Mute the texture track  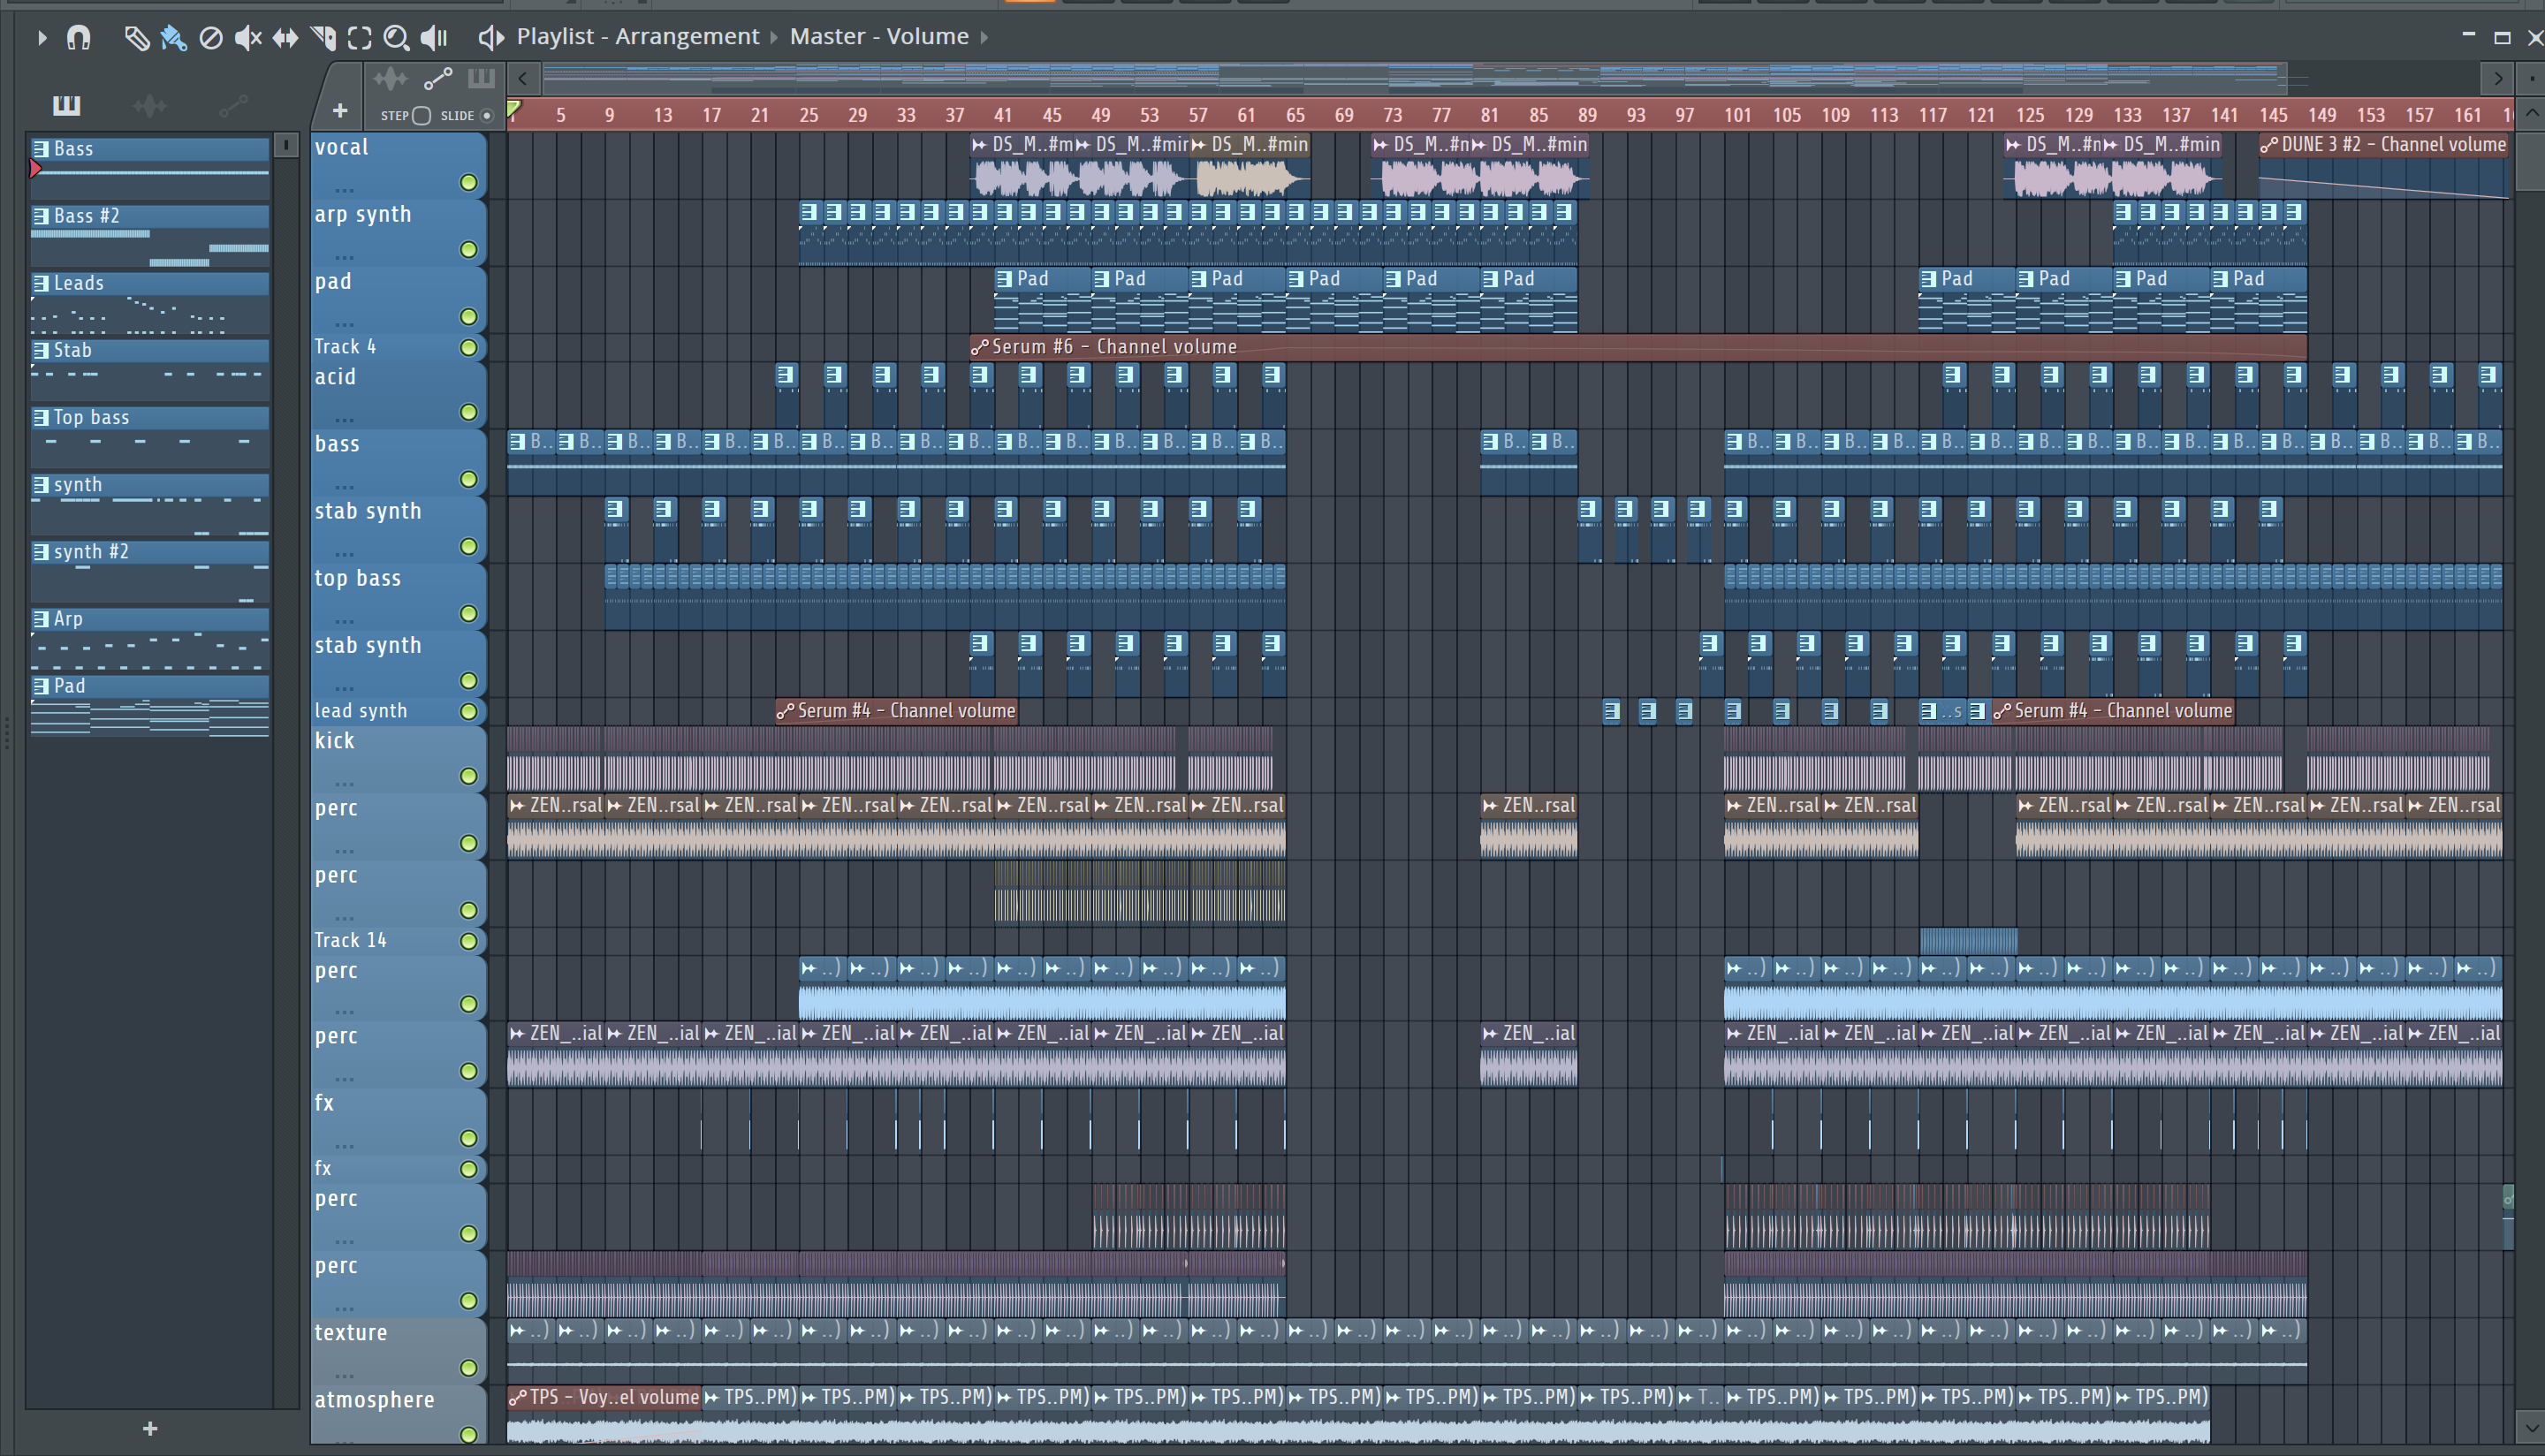(x=468, y=1368)
